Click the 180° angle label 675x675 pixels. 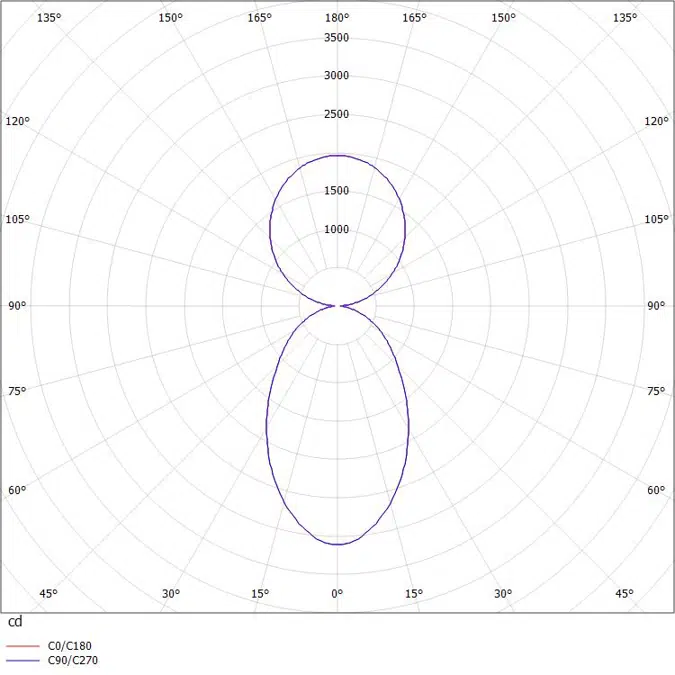click(x=337, y=18)
